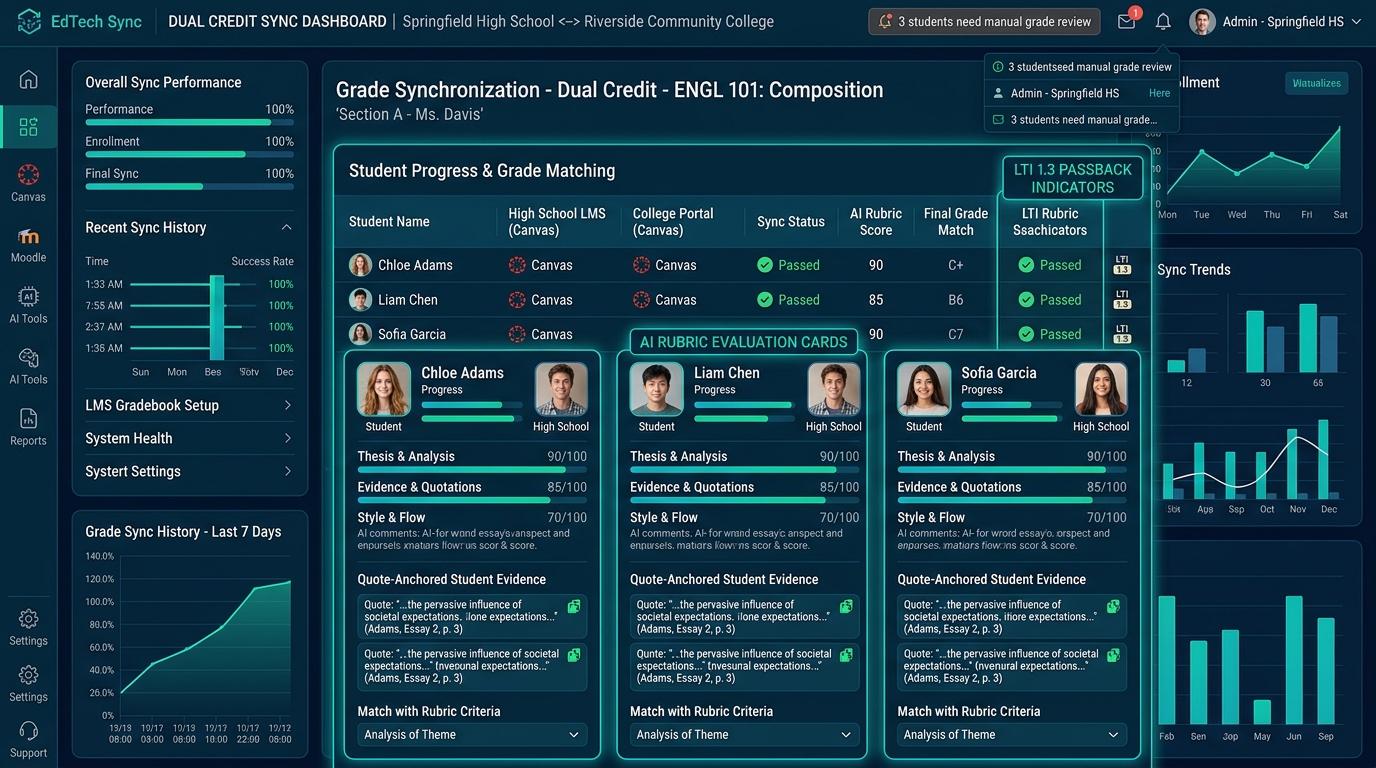Click the High School Canvas icon for Liam Chen

(517, 300)
